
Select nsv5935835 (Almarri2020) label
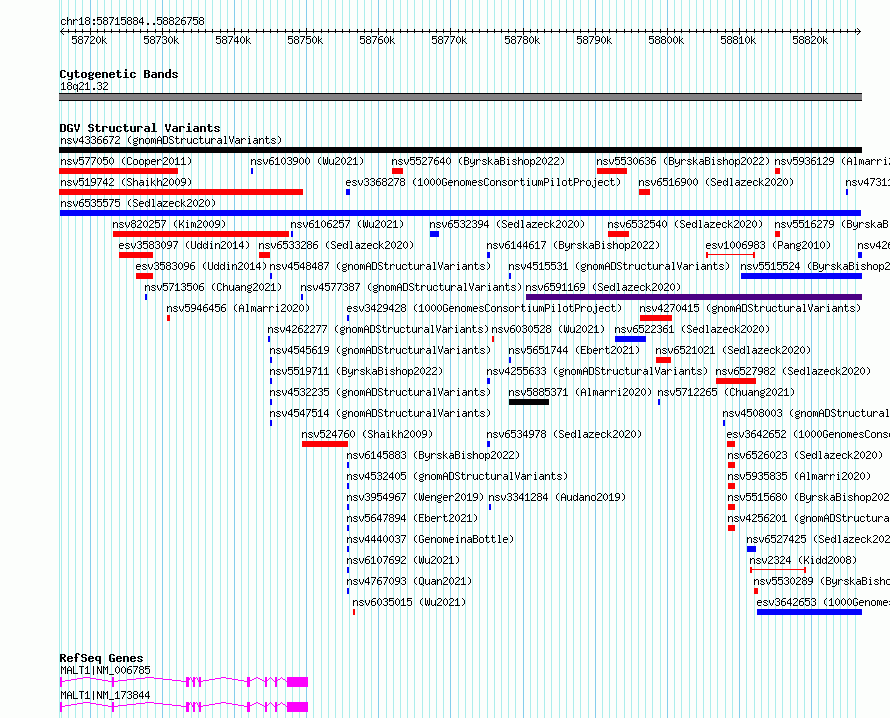tap(799, 476)
